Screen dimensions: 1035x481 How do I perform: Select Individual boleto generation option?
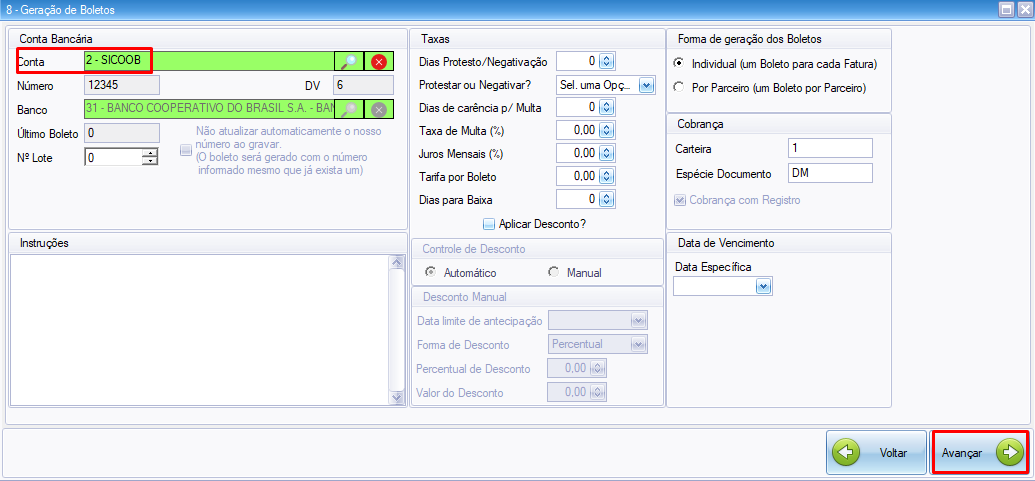click(680, 63)
